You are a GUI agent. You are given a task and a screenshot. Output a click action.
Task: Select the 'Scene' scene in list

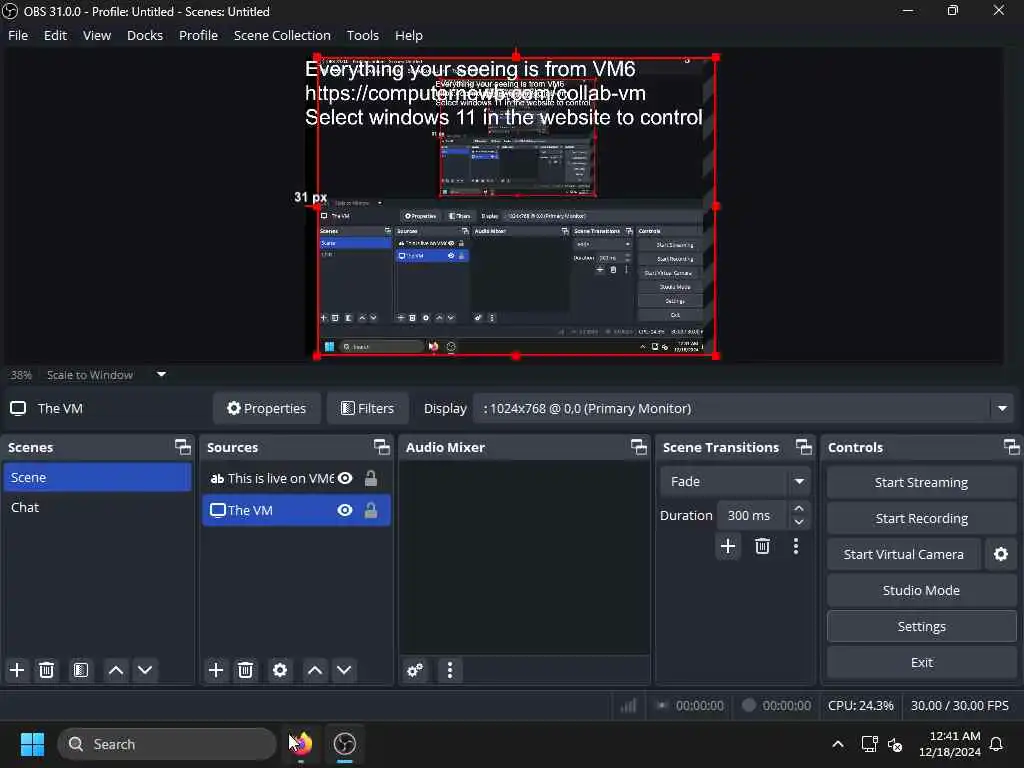coord(97,477)
